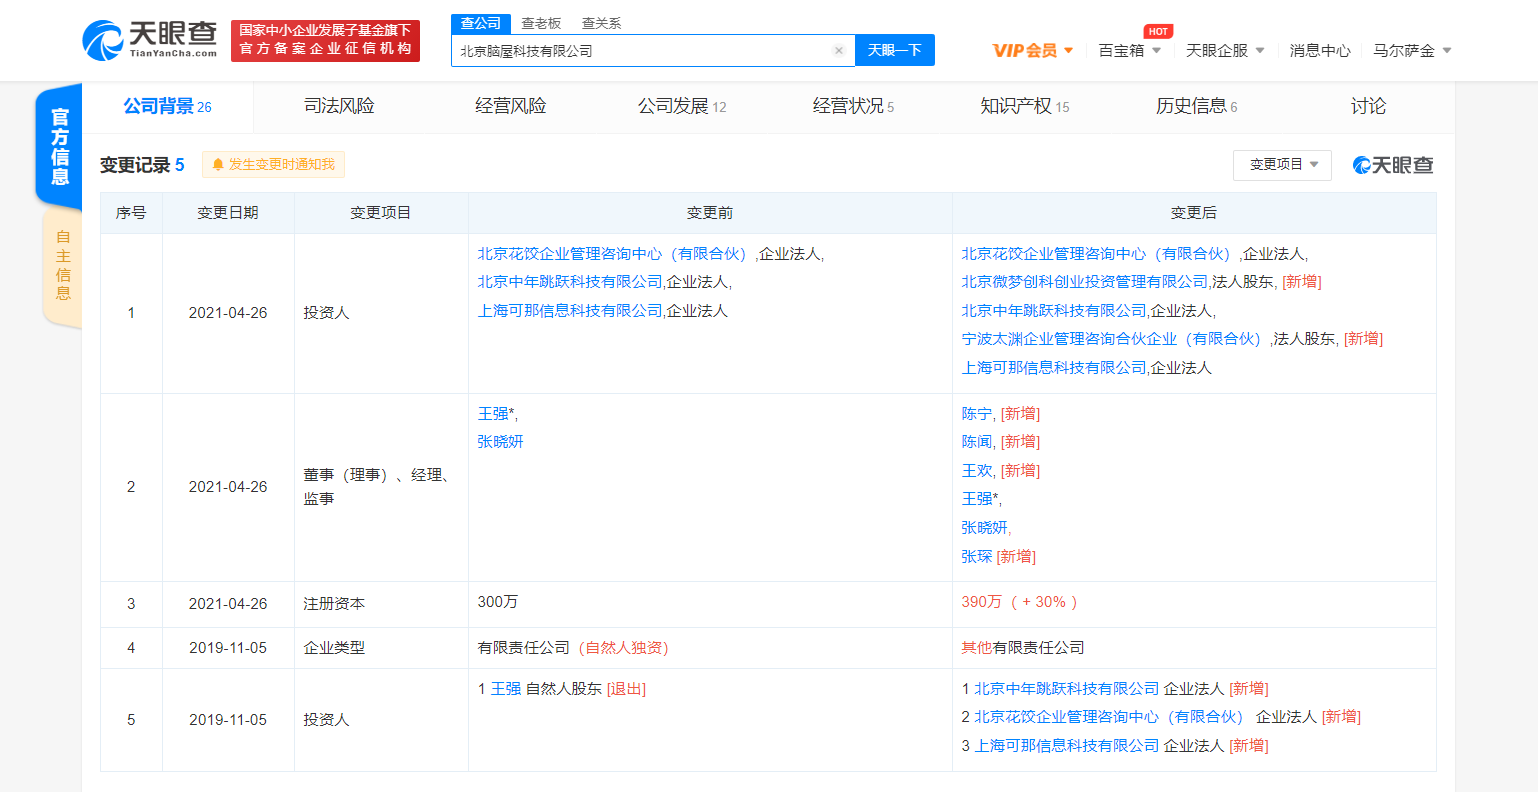Screen dimensions: 1538x792
Task: Open the 消息中心 message center
Action: 1320,48
